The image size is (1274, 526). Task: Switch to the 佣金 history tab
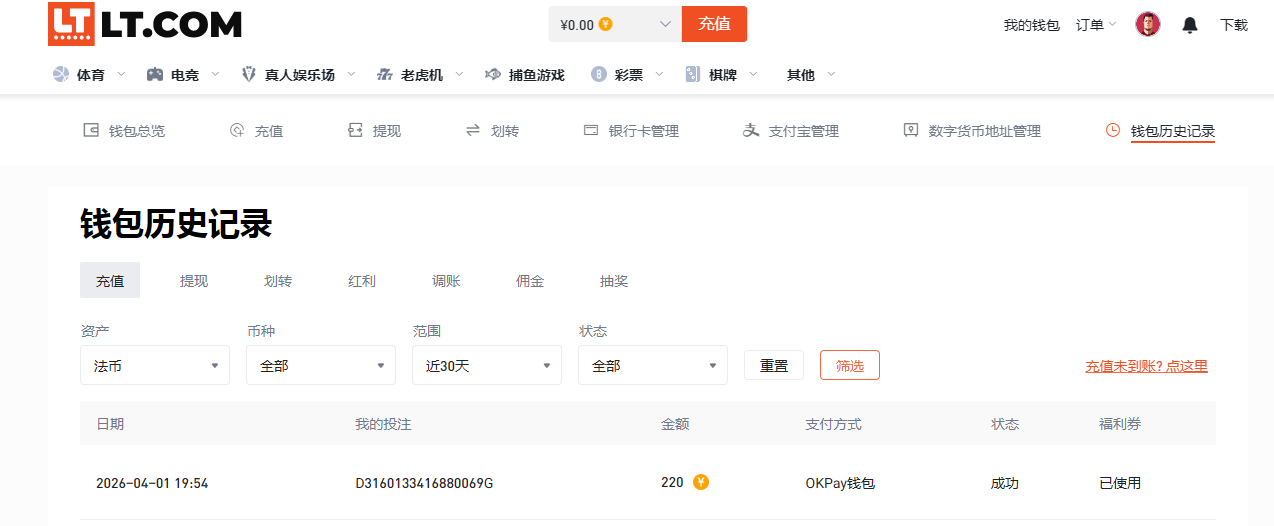[x=530, y=281]
